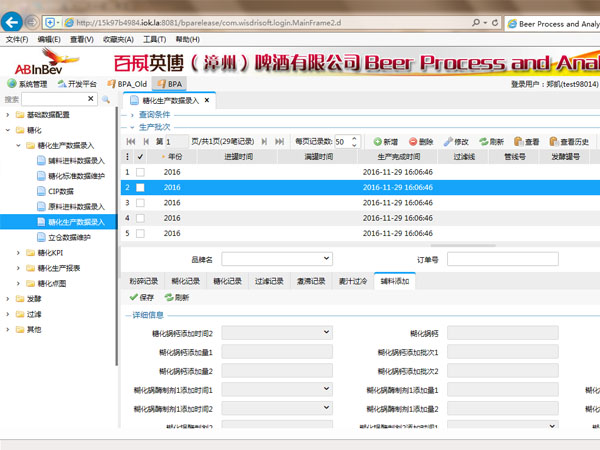Select CIP数据 in the navigation tree
This screenshot has height=450, width=600.
(x=60, y=191)
